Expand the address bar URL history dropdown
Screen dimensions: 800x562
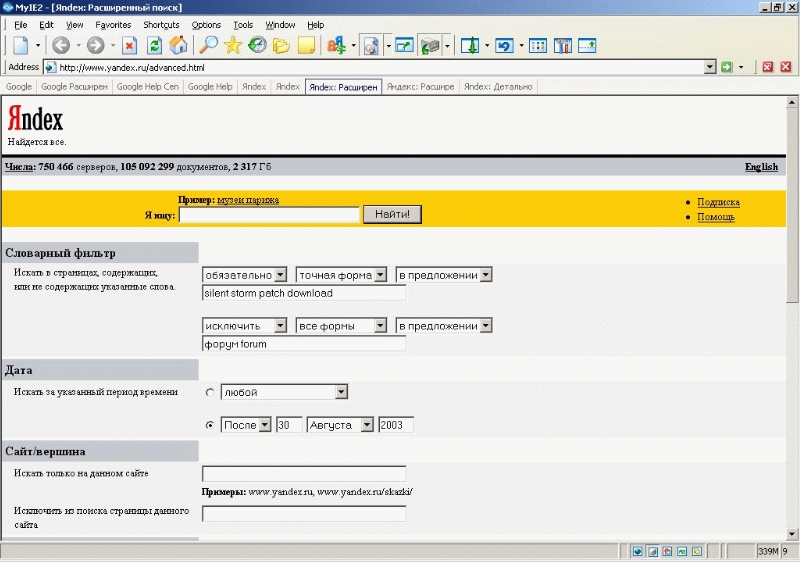coord(710,67)
